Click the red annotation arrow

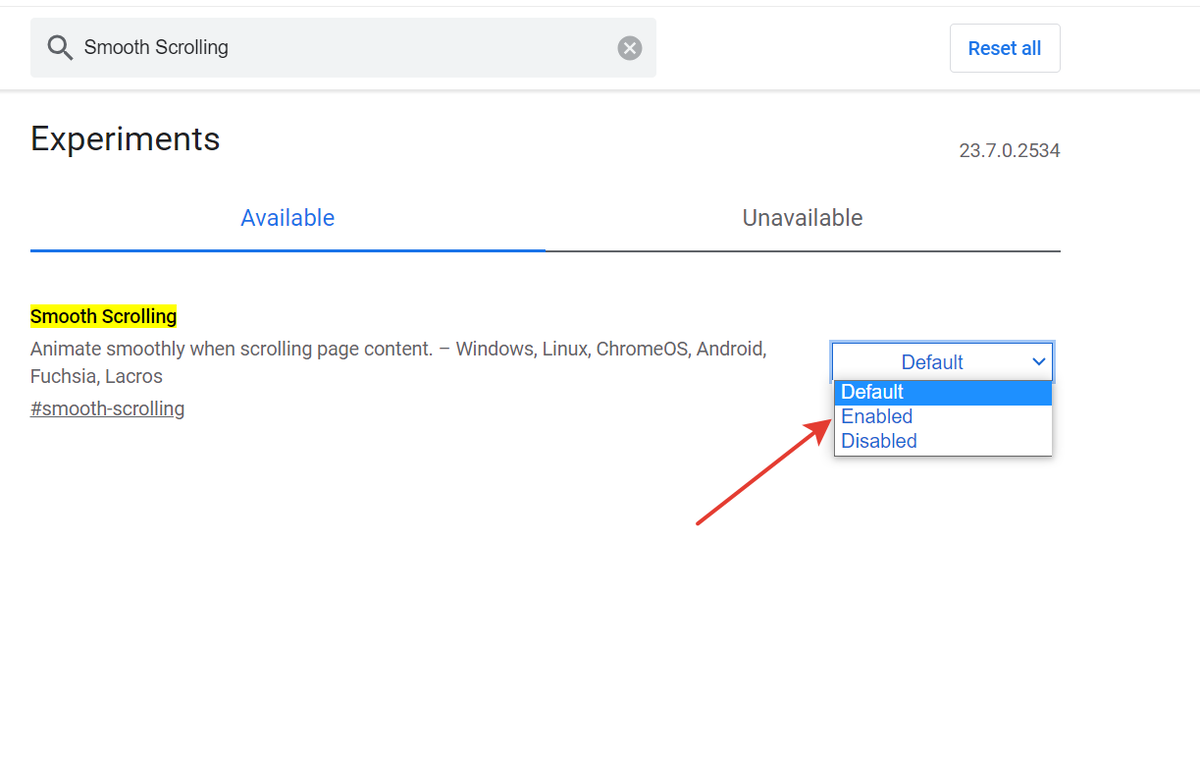click(x=765, y=471)
